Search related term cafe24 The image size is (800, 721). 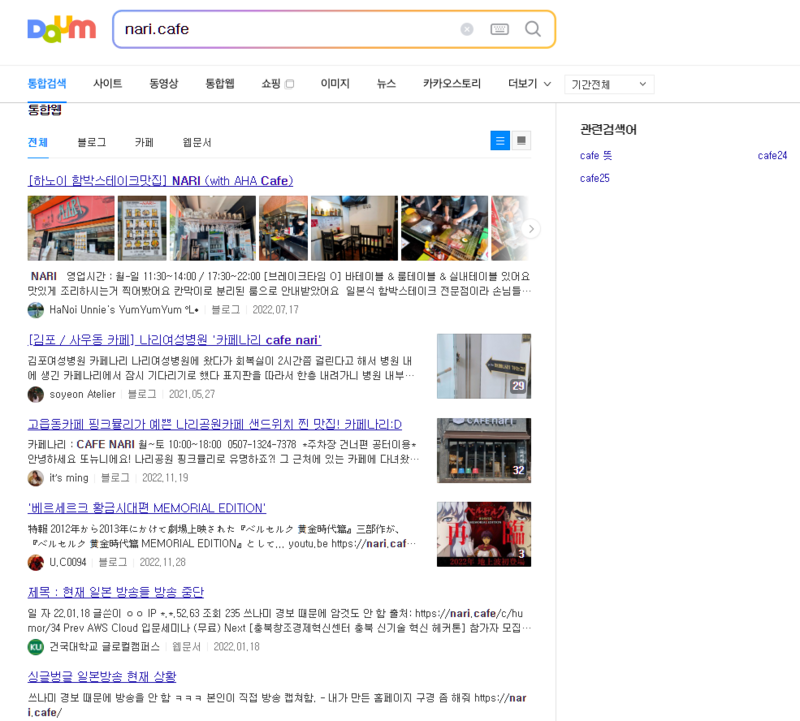click(772, 156)
